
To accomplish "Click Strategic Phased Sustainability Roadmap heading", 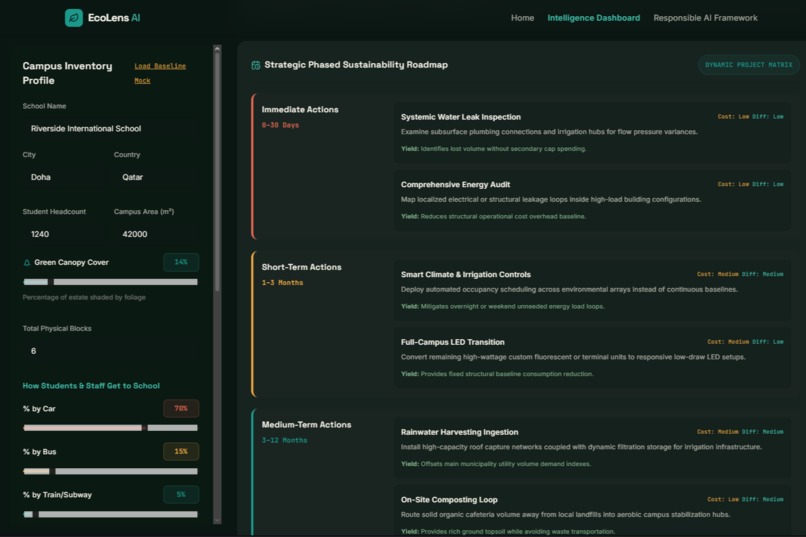I will (356, 65).
